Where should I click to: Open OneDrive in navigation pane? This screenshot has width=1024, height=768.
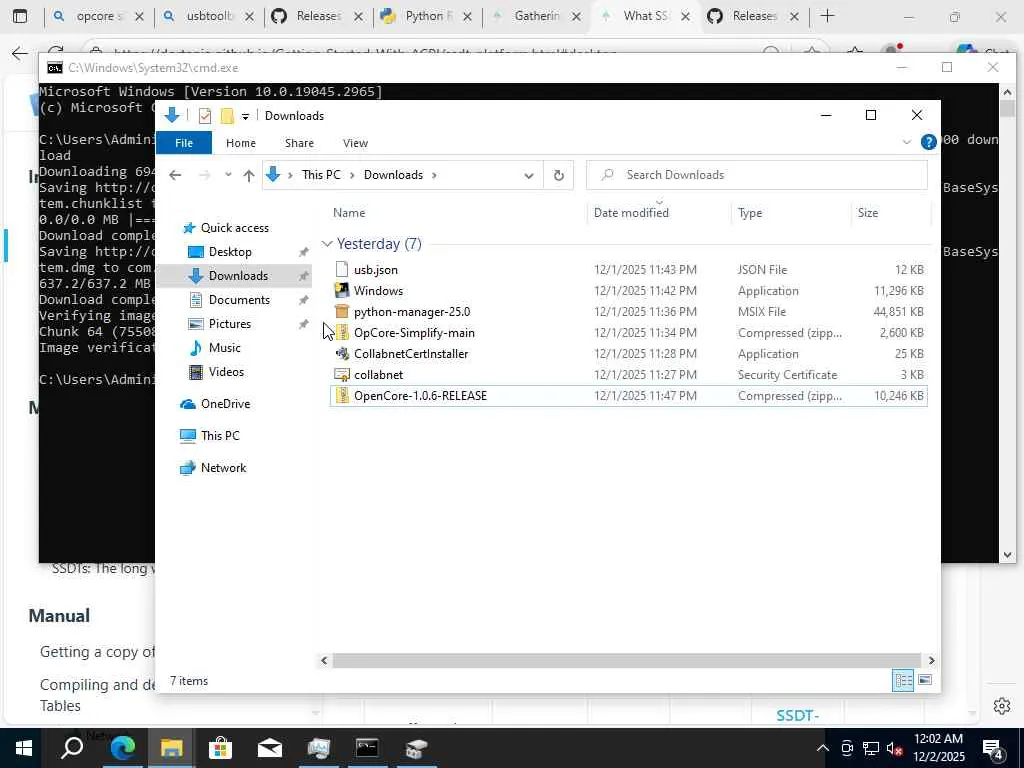216,404
